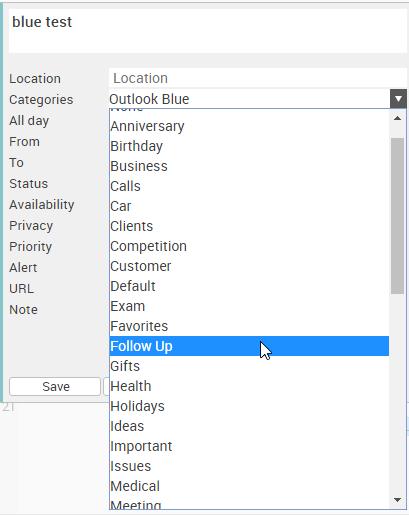Viewport: 409px width, 515px height.
Task: Choose Business from the category list
Action: (249, 166)
